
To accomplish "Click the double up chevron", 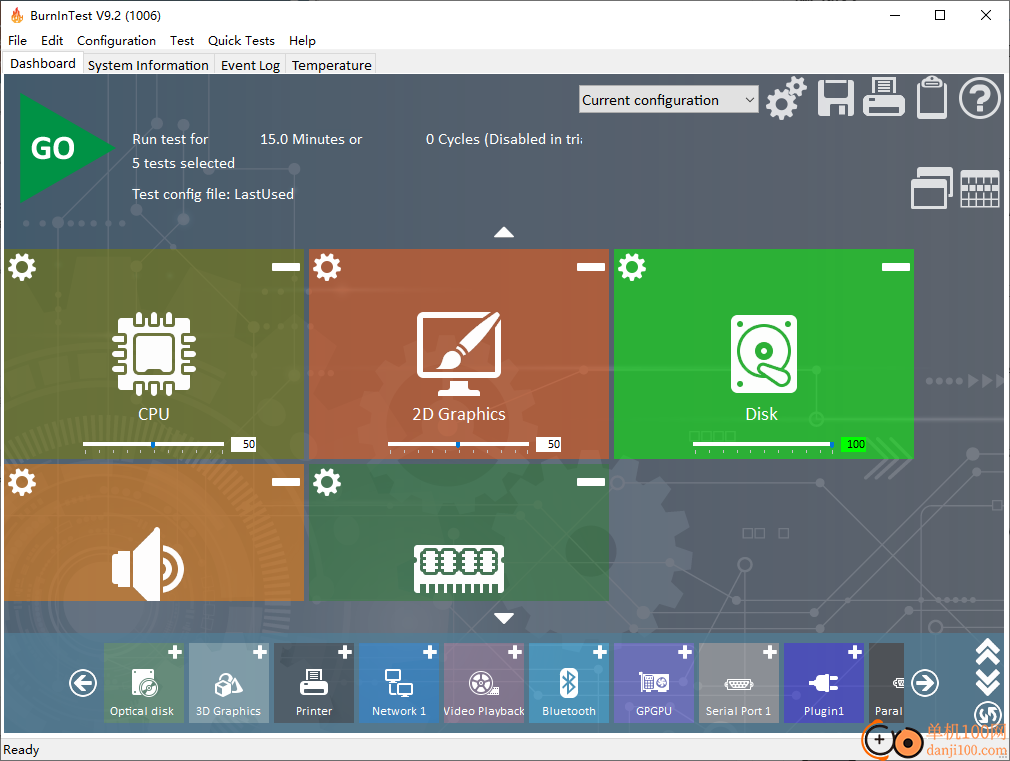I will (987, 652).
